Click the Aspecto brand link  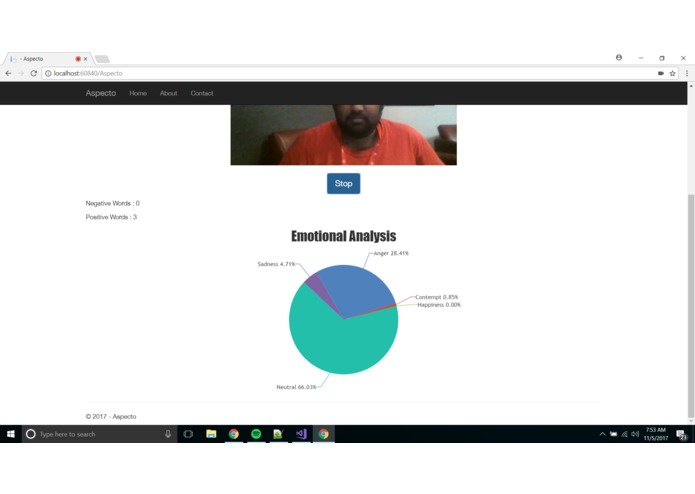tap(101, 93)
